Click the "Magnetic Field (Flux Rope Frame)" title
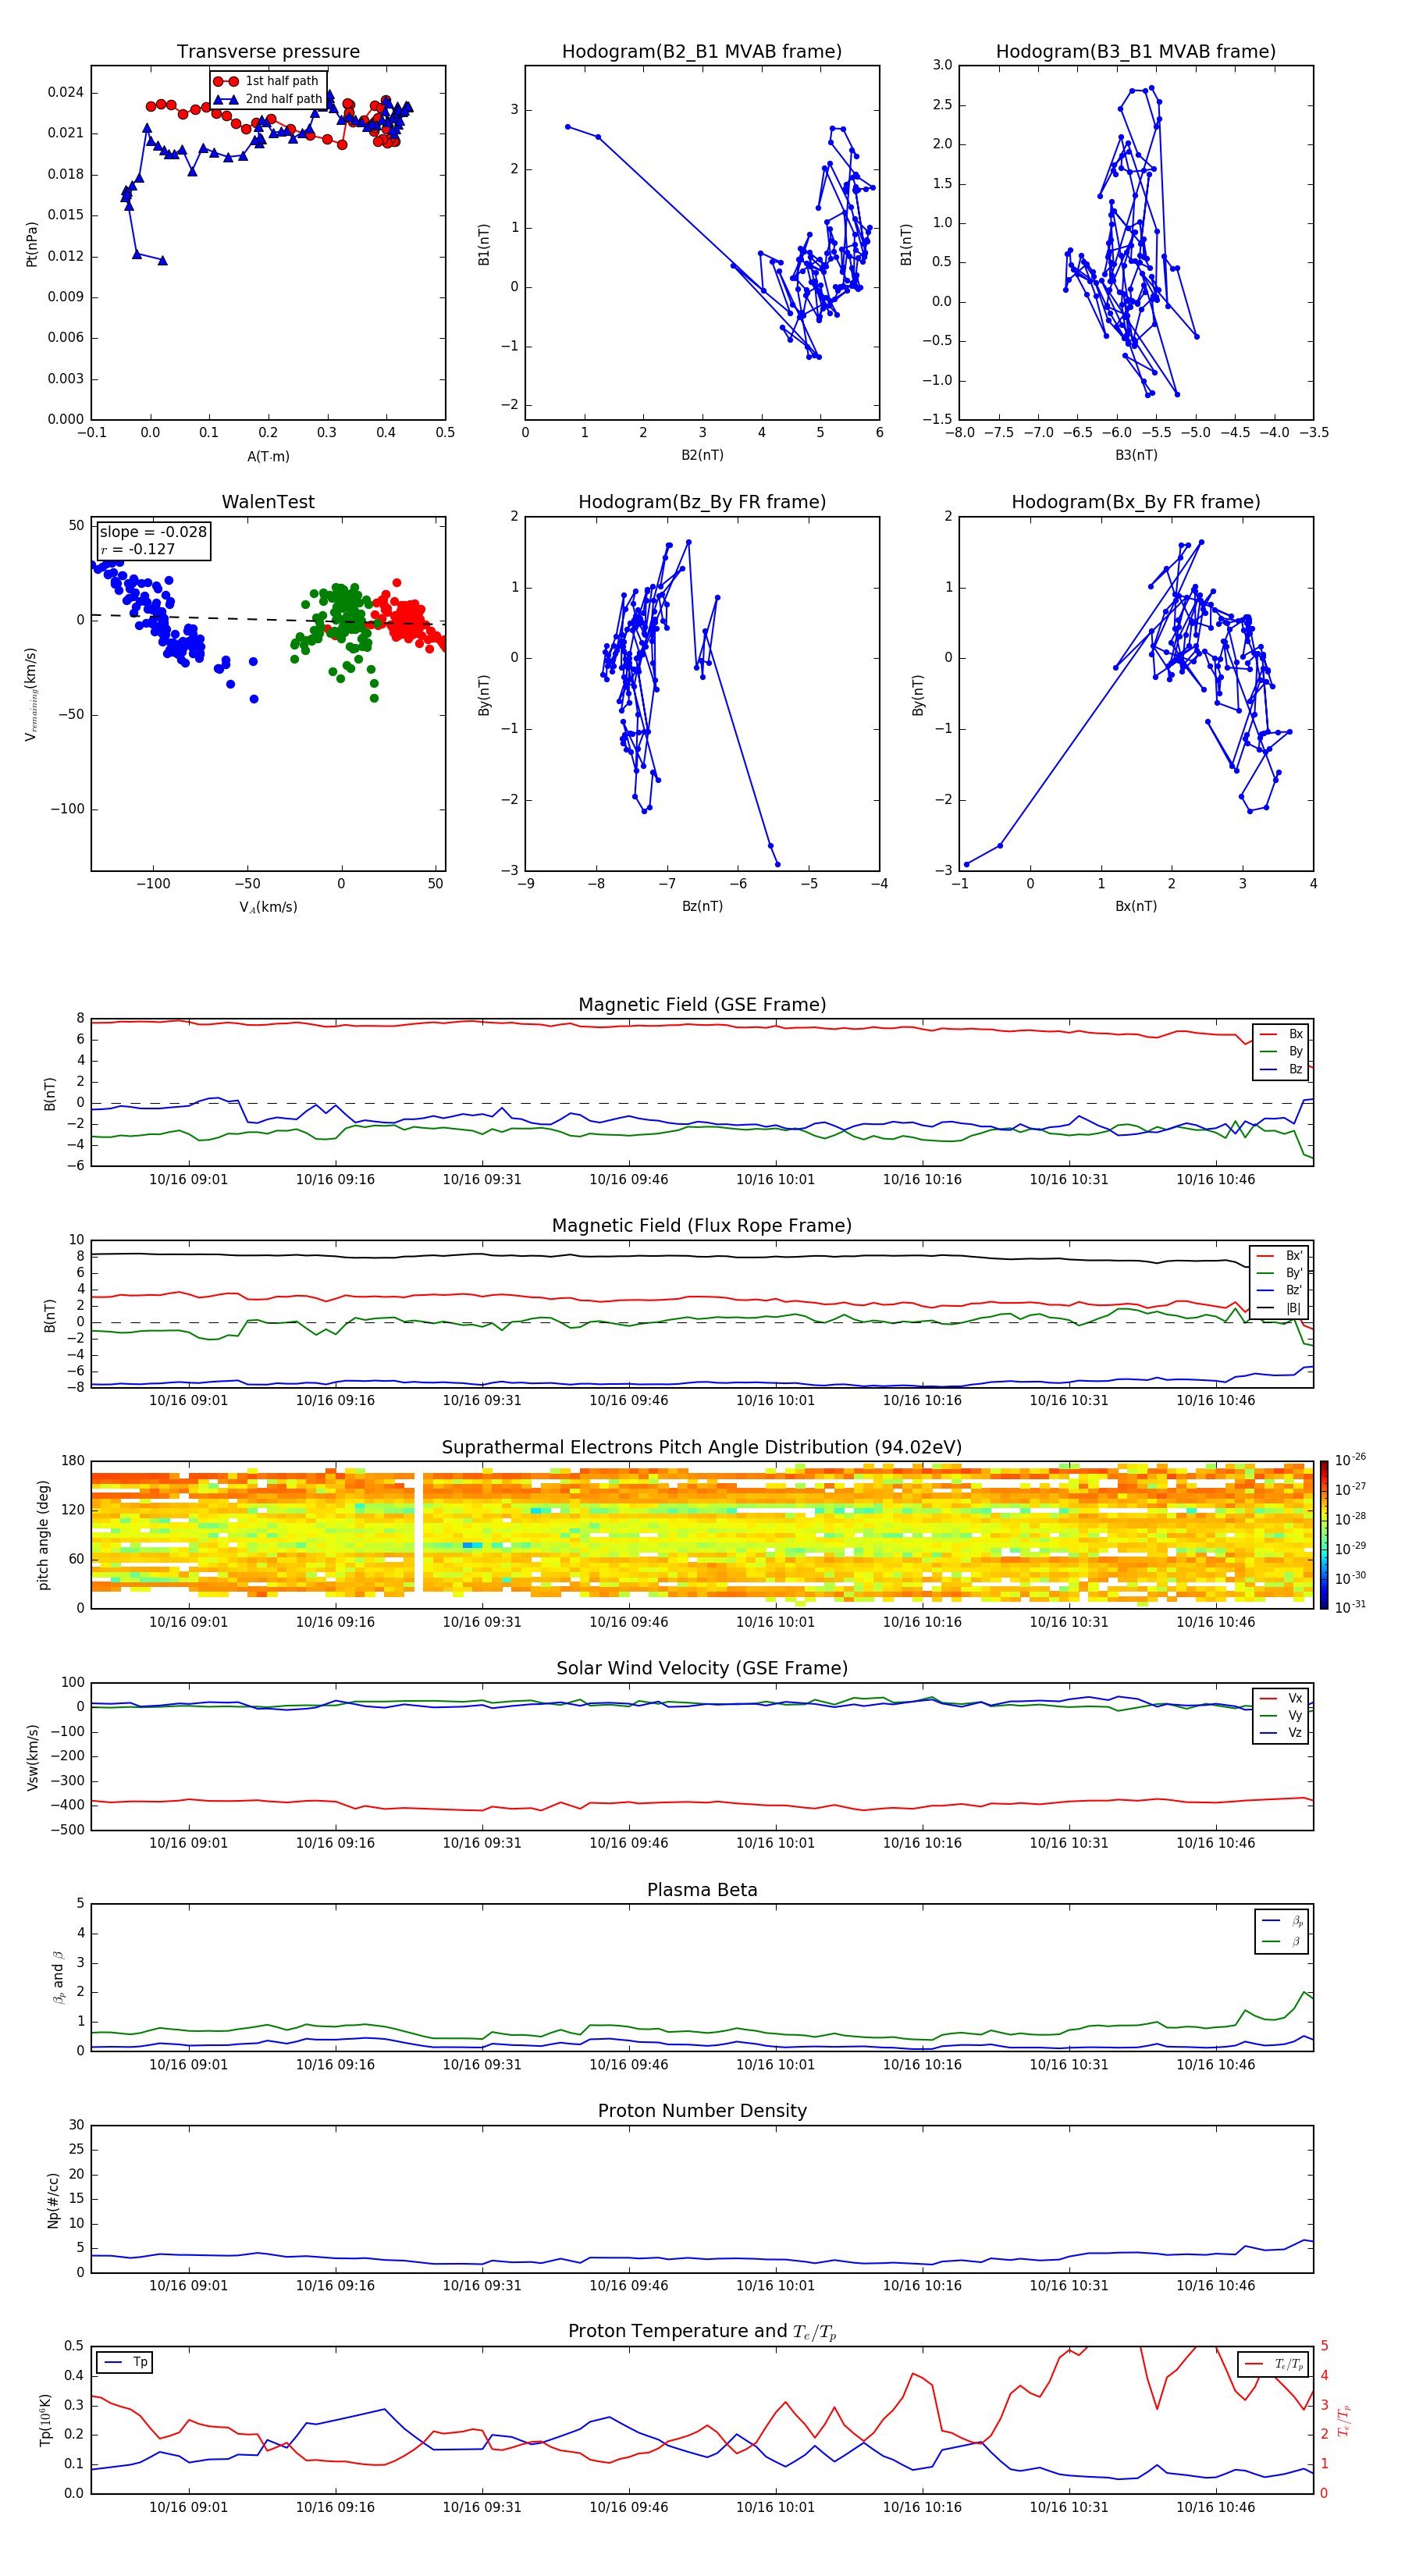The image size is (1405, 2576). [x=702, y=1226]
